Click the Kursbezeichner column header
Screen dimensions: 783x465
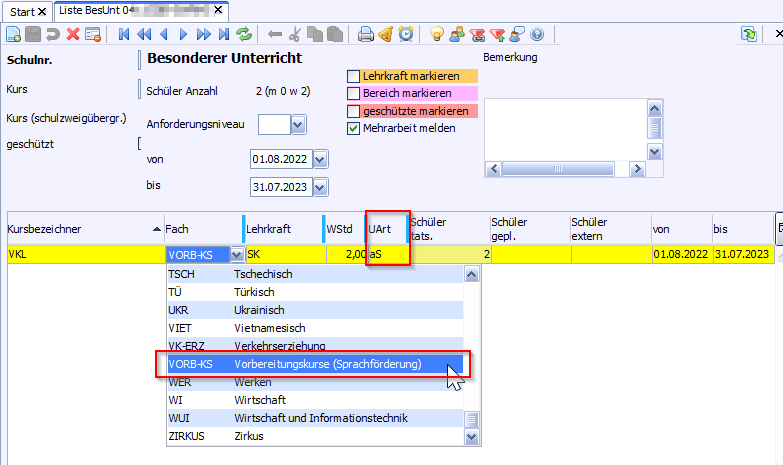(x=80, y=229)
